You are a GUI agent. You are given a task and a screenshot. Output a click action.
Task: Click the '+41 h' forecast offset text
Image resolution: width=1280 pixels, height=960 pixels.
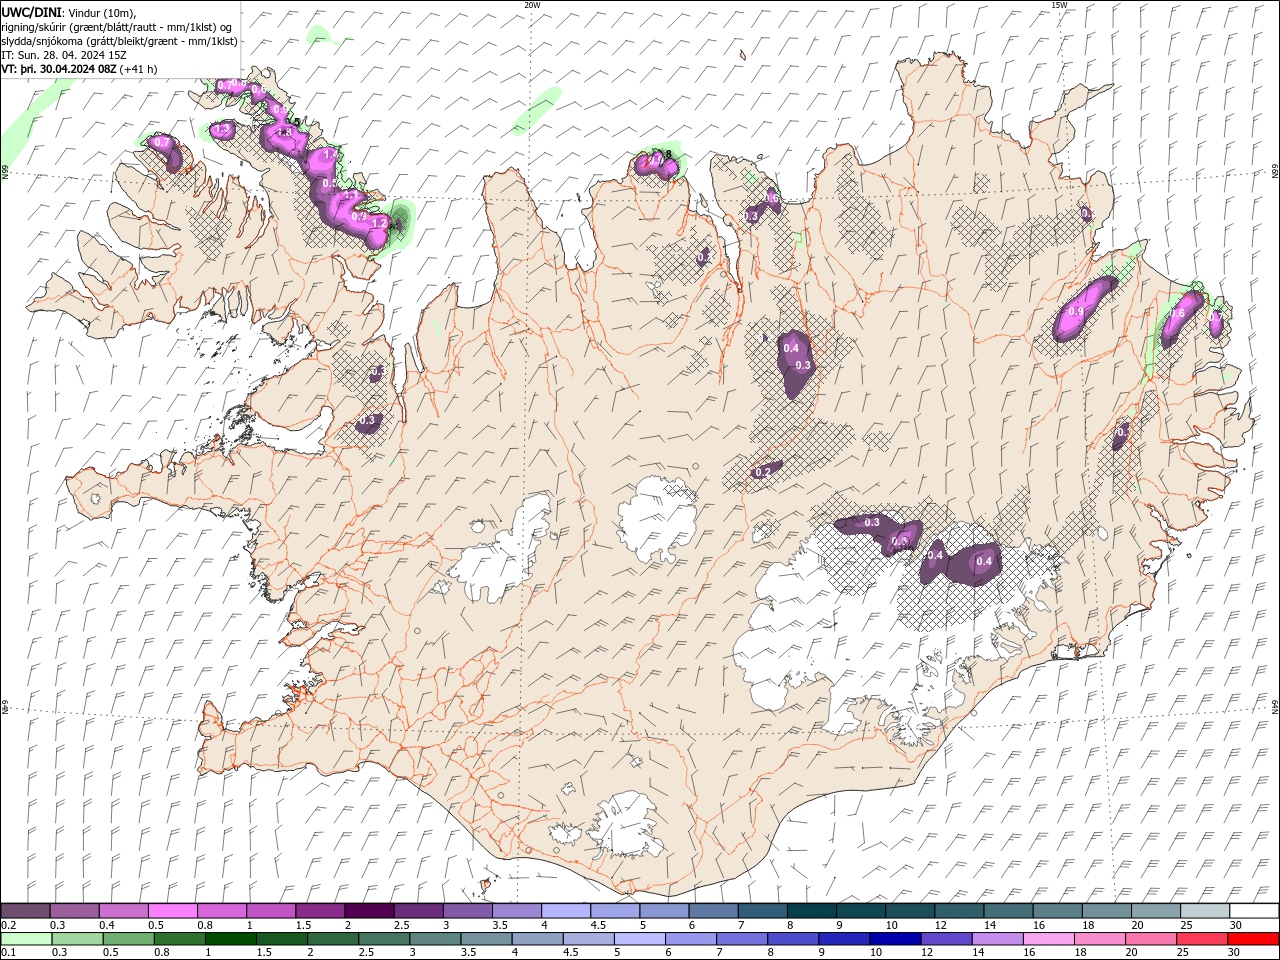(139, 69)
